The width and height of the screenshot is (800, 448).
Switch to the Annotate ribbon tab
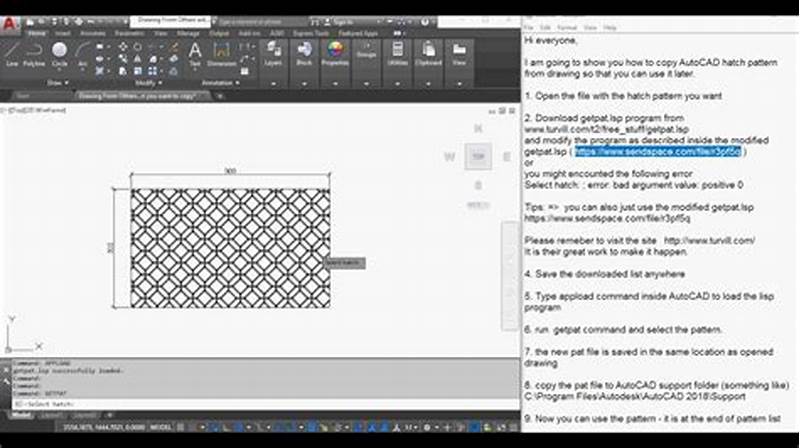pos(92,34)
